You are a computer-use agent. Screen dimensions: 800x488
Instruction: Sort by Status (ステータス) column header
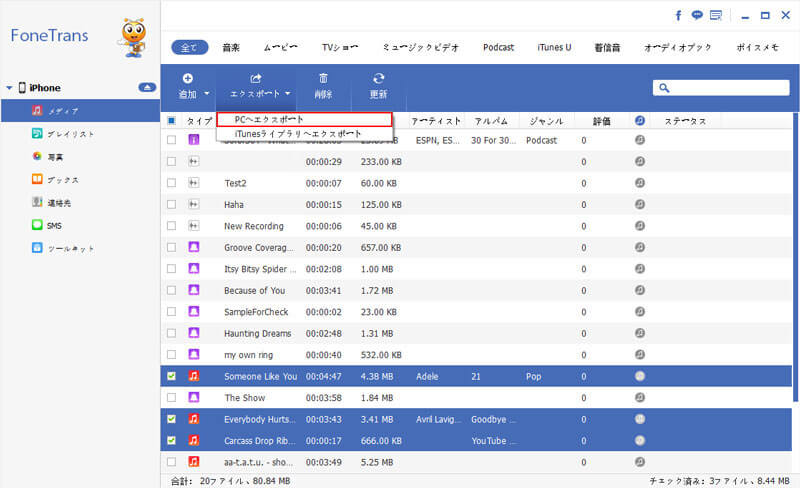pyautogui.click(x=685, y=121)
